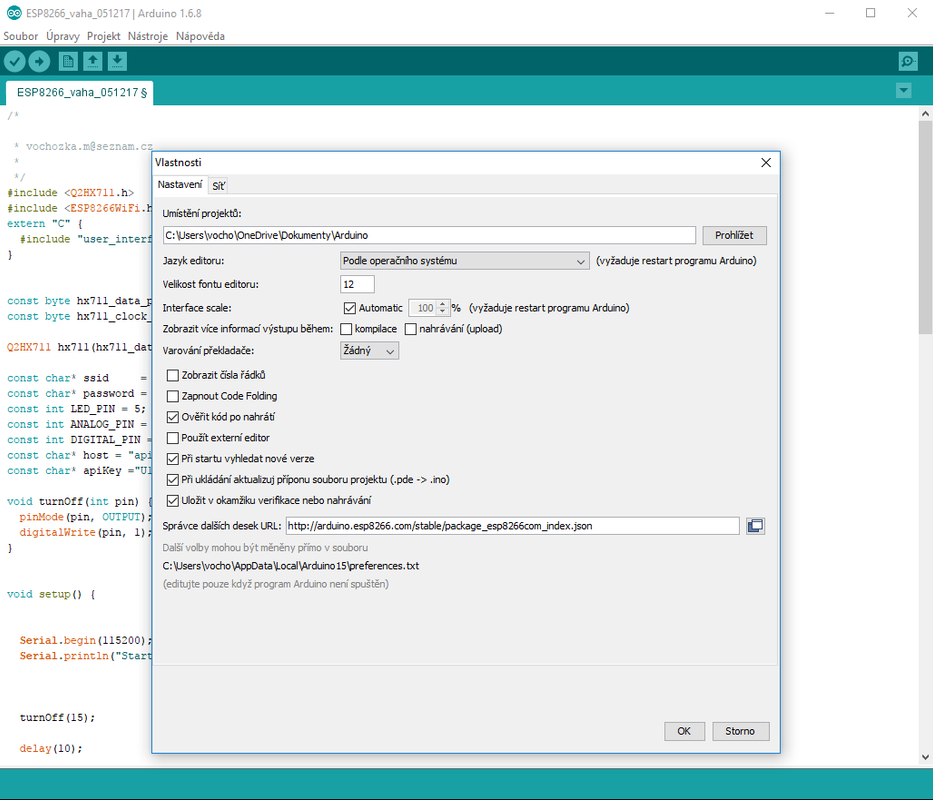Enable Zobrazit čísla řádků checkbox
The image size is (933, 800).
pos(173,376)
